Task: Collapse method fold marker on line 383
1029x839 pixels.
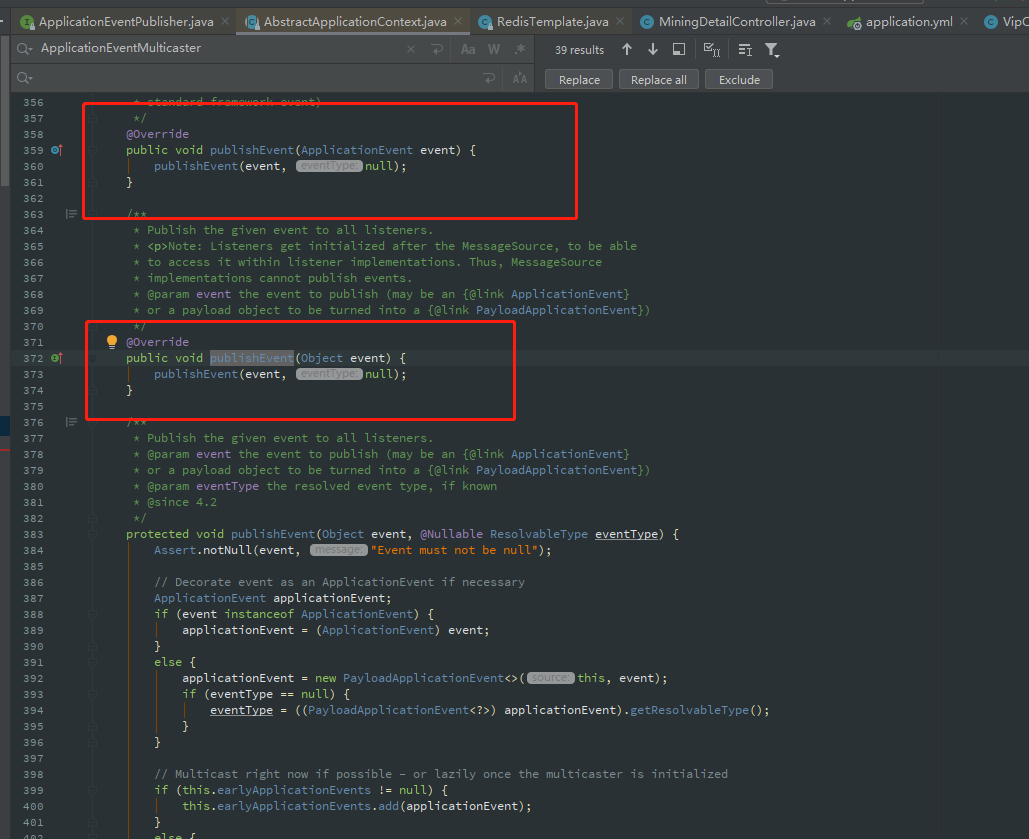Action: [x=93, y=534]
